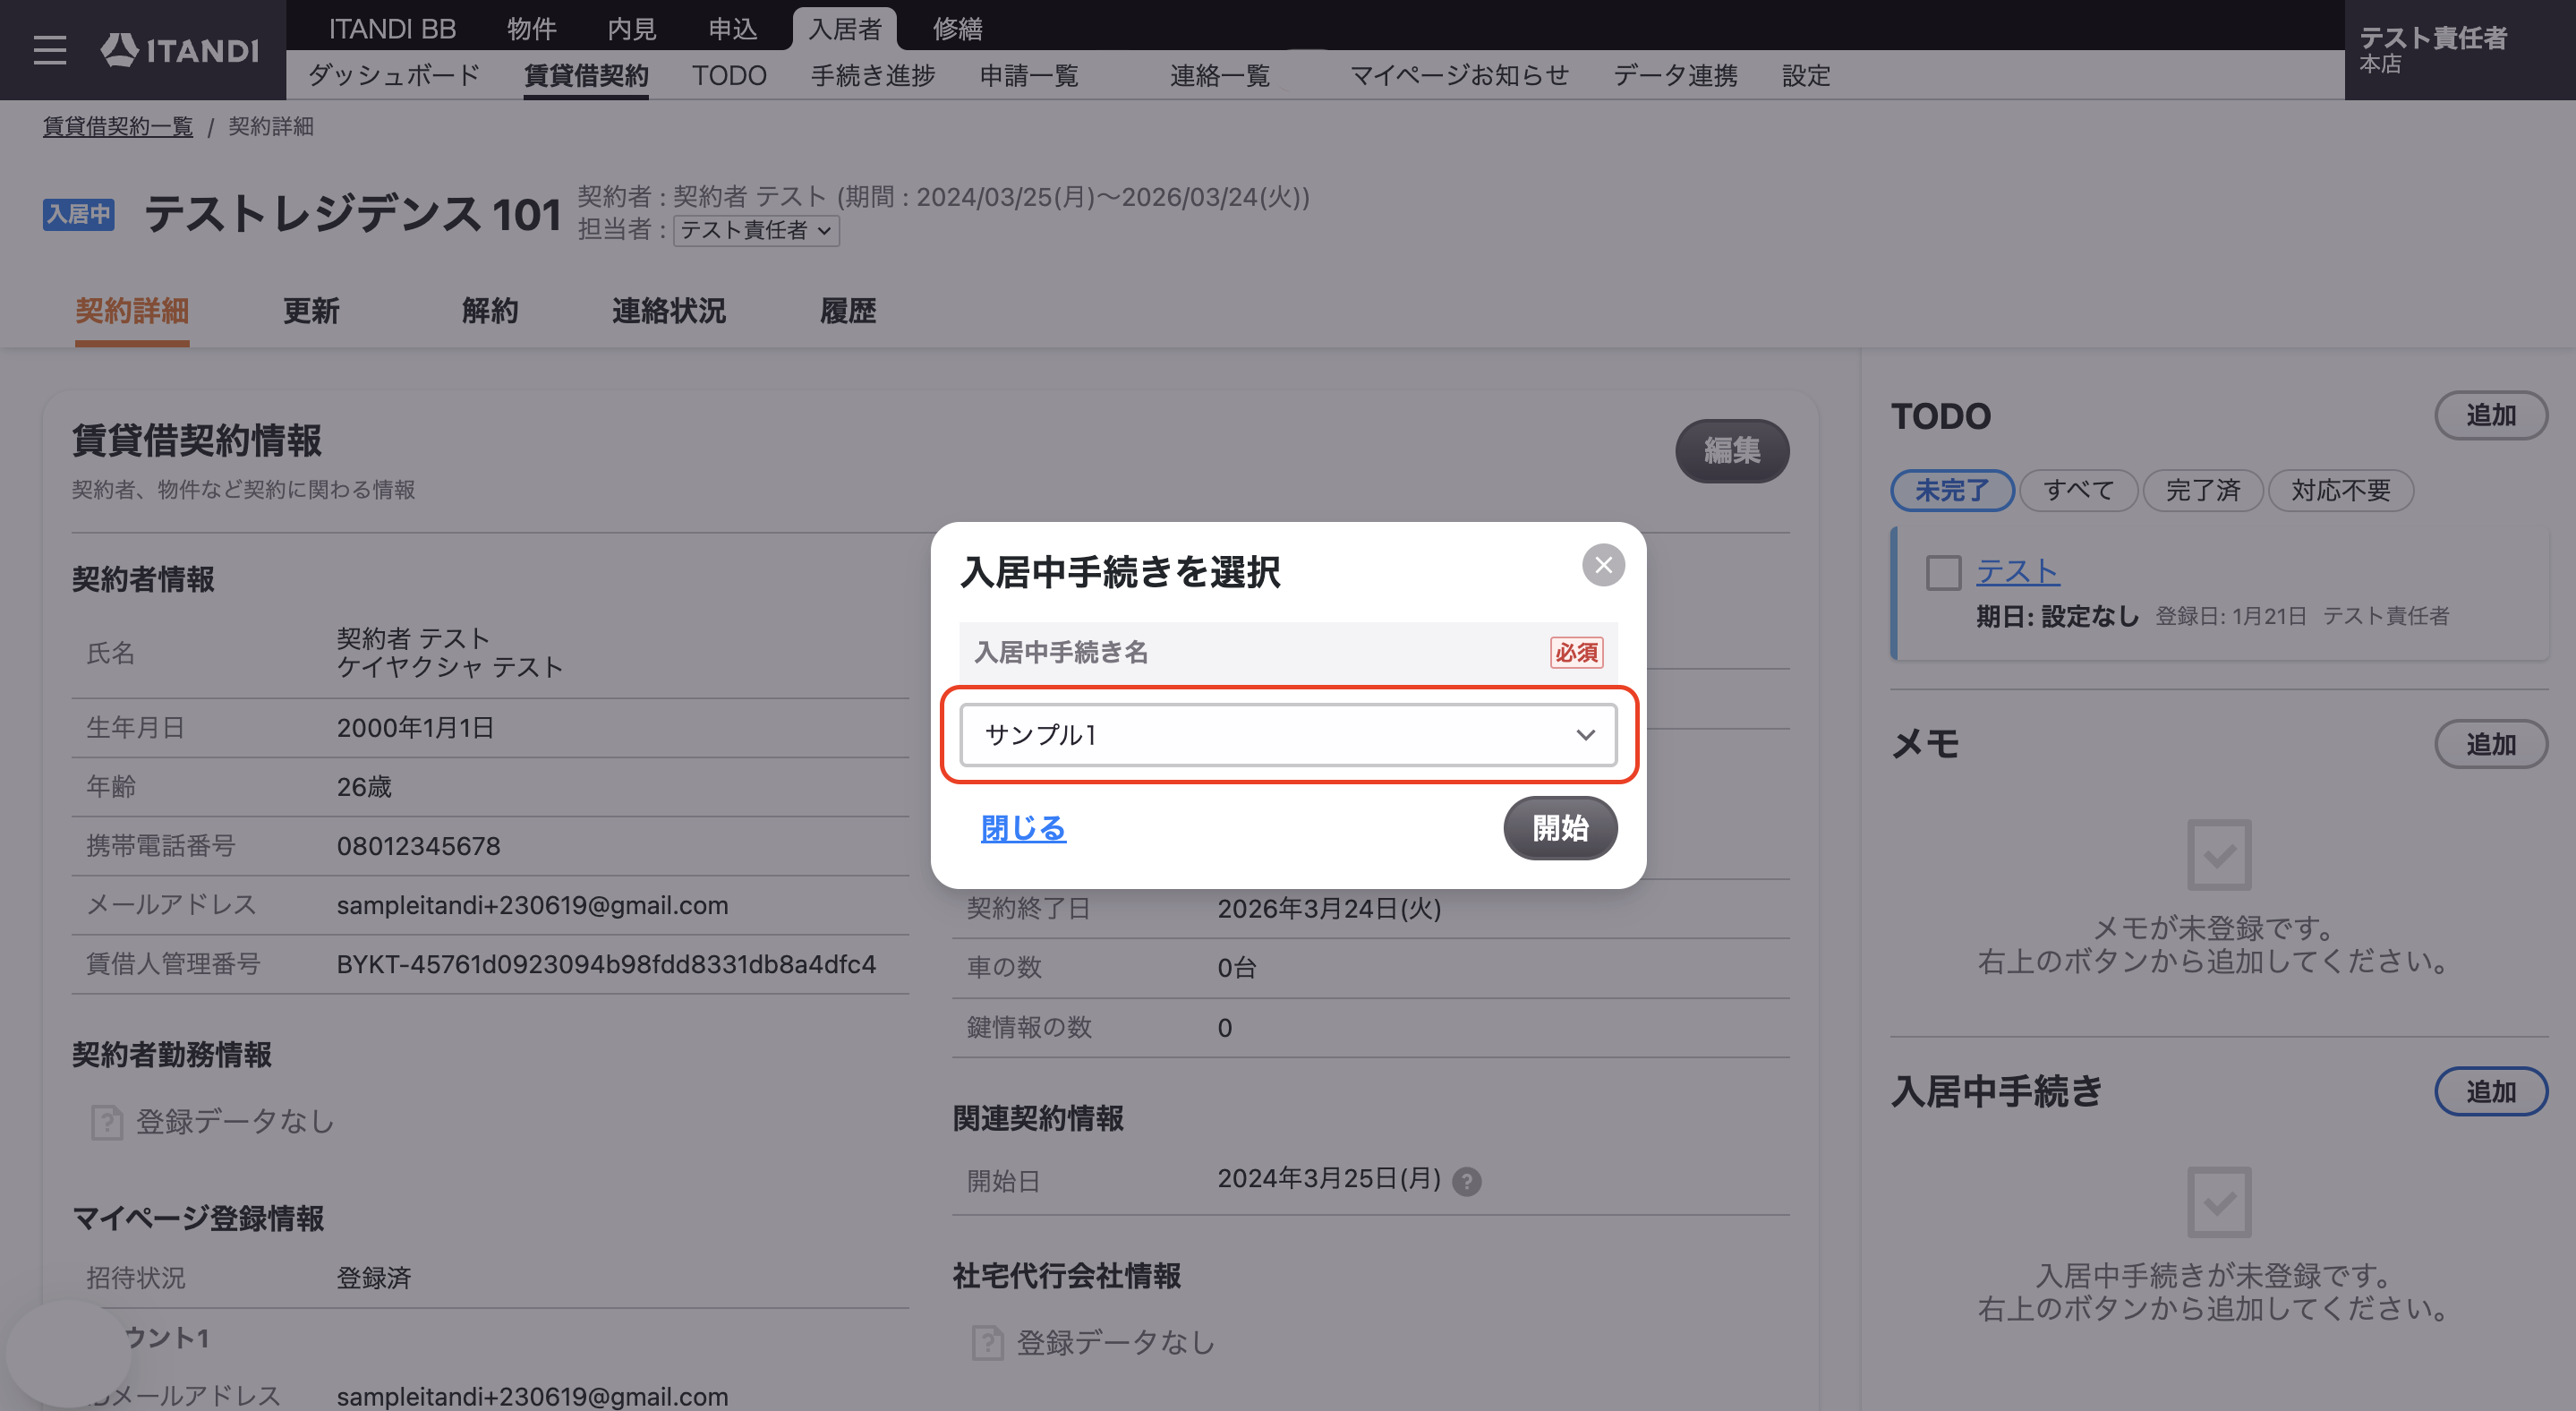
Task: Click 追加 button in メモ section
Action: (2490, 744)
